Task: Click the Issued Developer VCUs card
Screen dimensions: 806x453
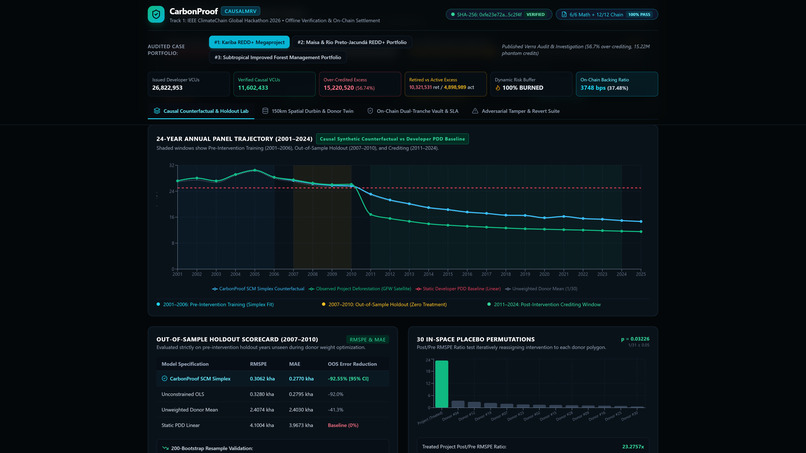Action: coord(189,84)
